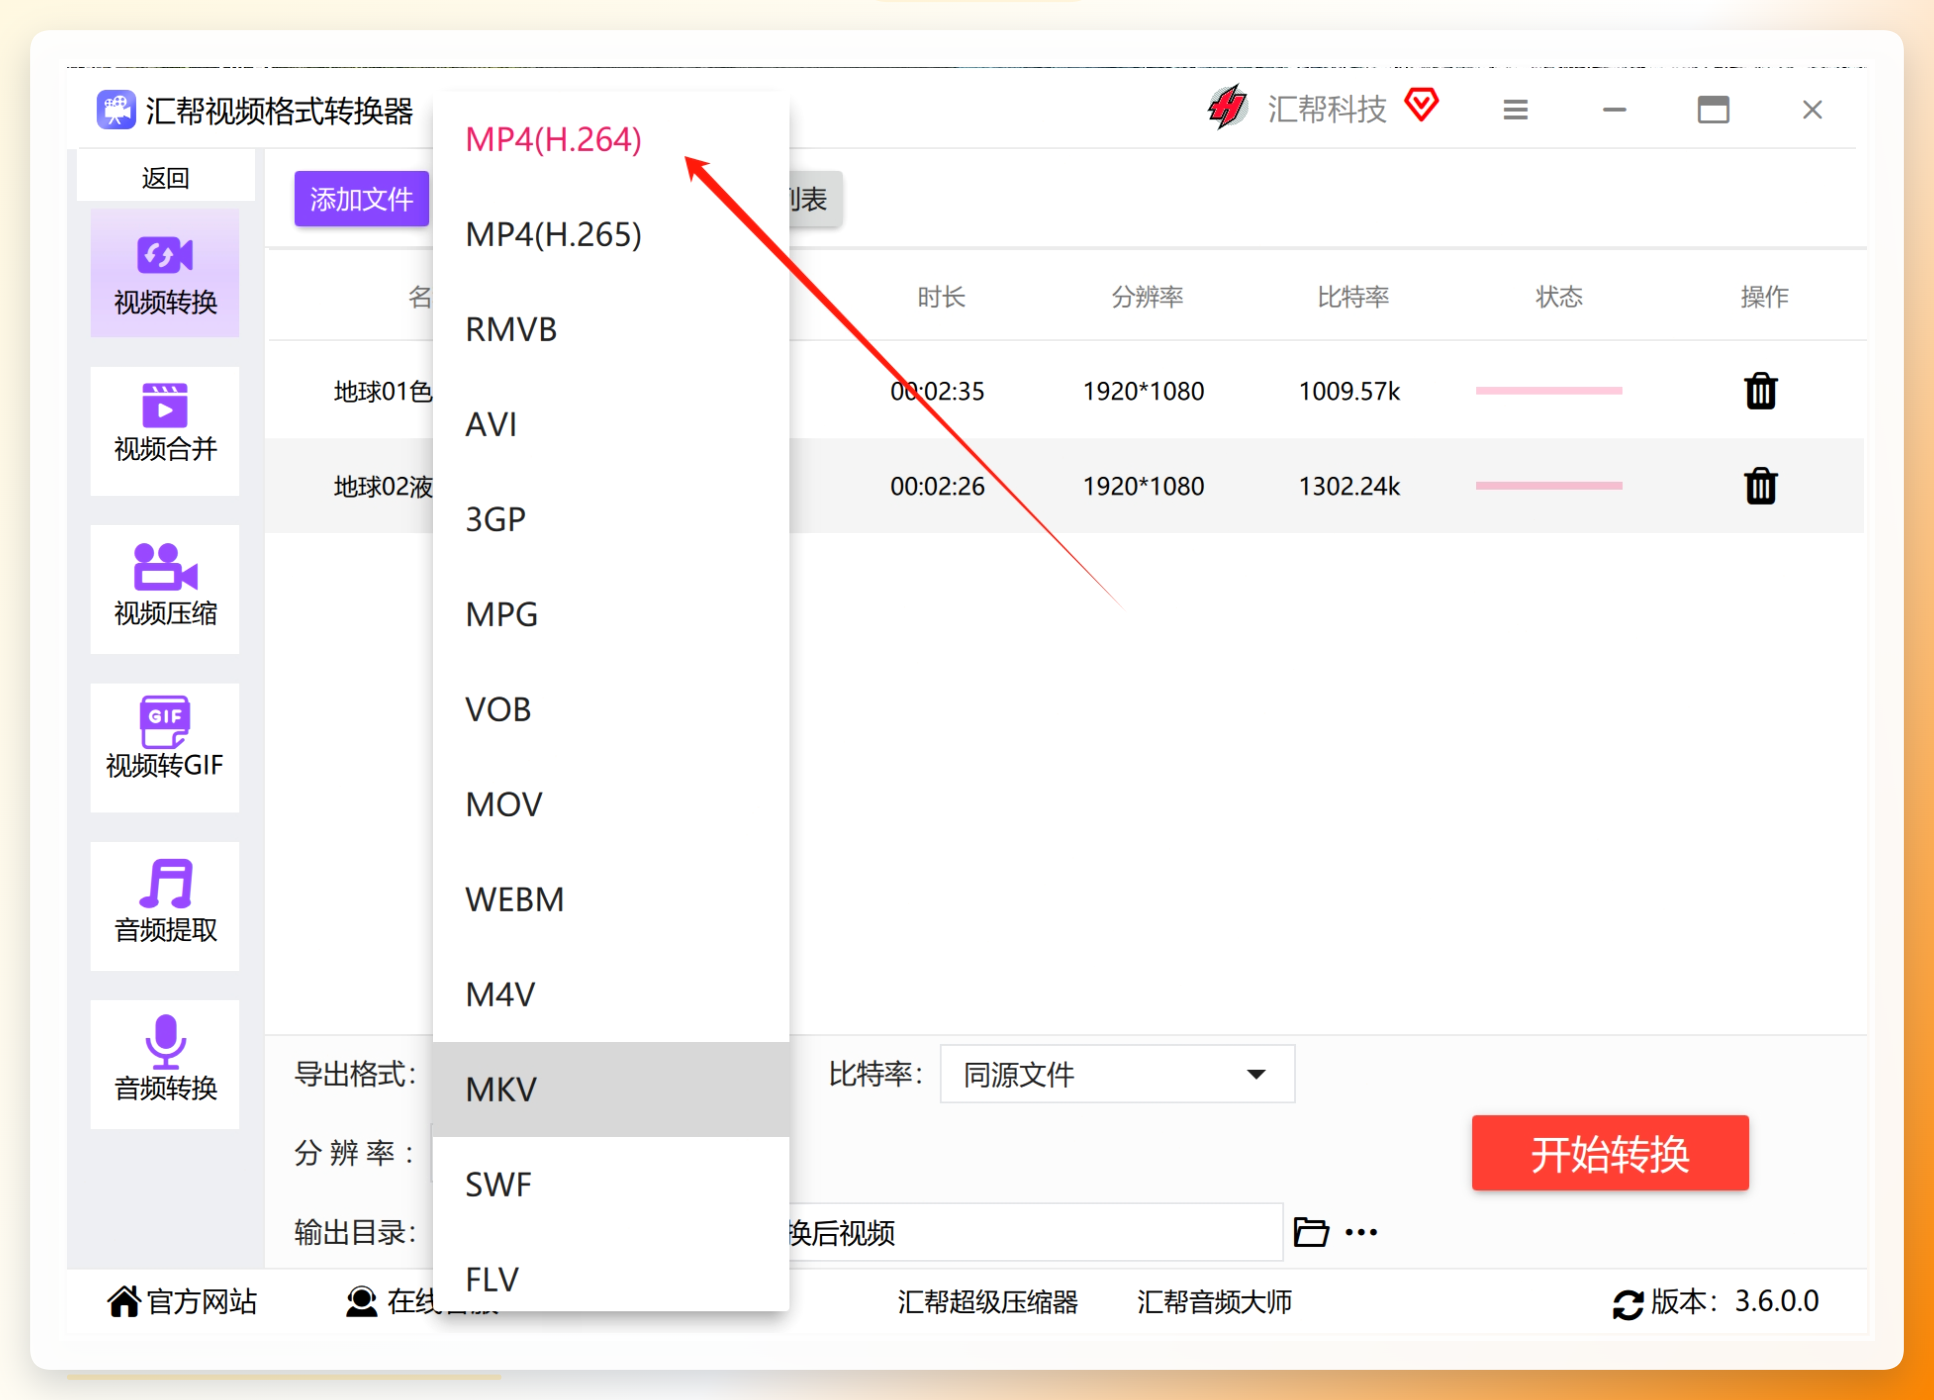The width and height of the screenshot is (1934, 1400).
Task: Select the 视频转换 sidebar tool
Action: [x=165, y=274]
